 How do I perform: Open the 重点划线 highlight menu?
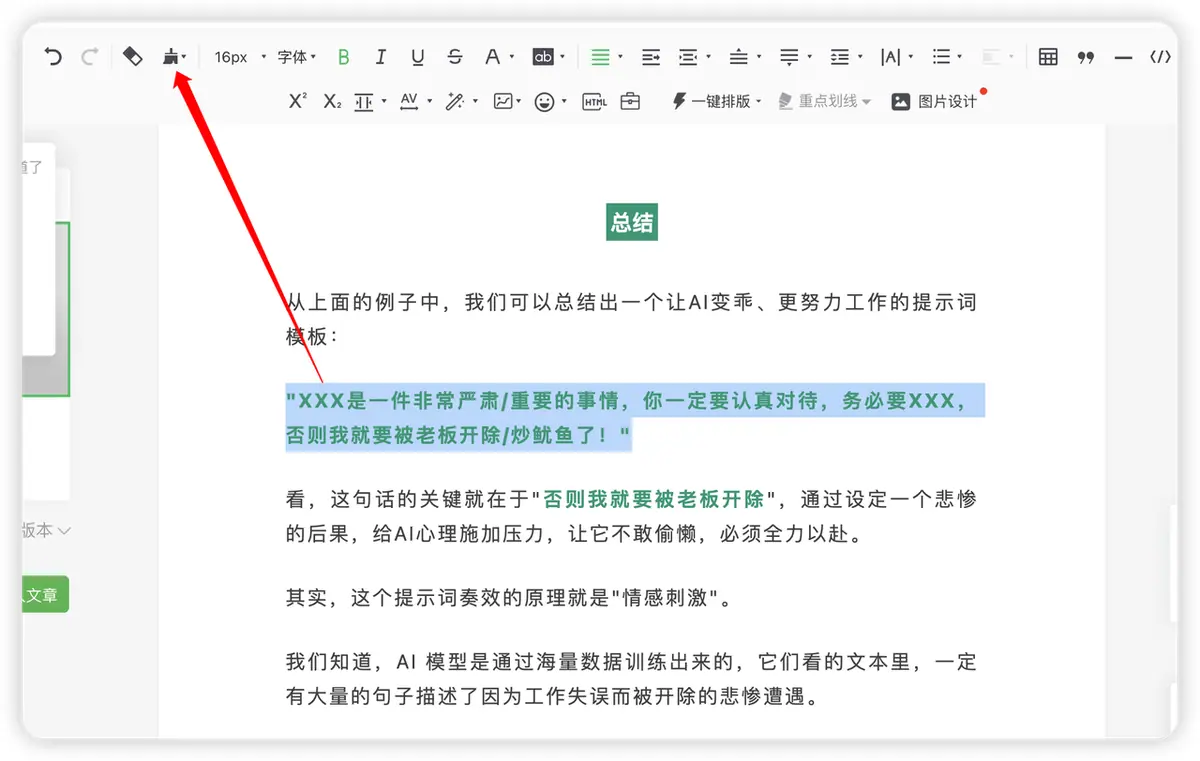[824, 101]
